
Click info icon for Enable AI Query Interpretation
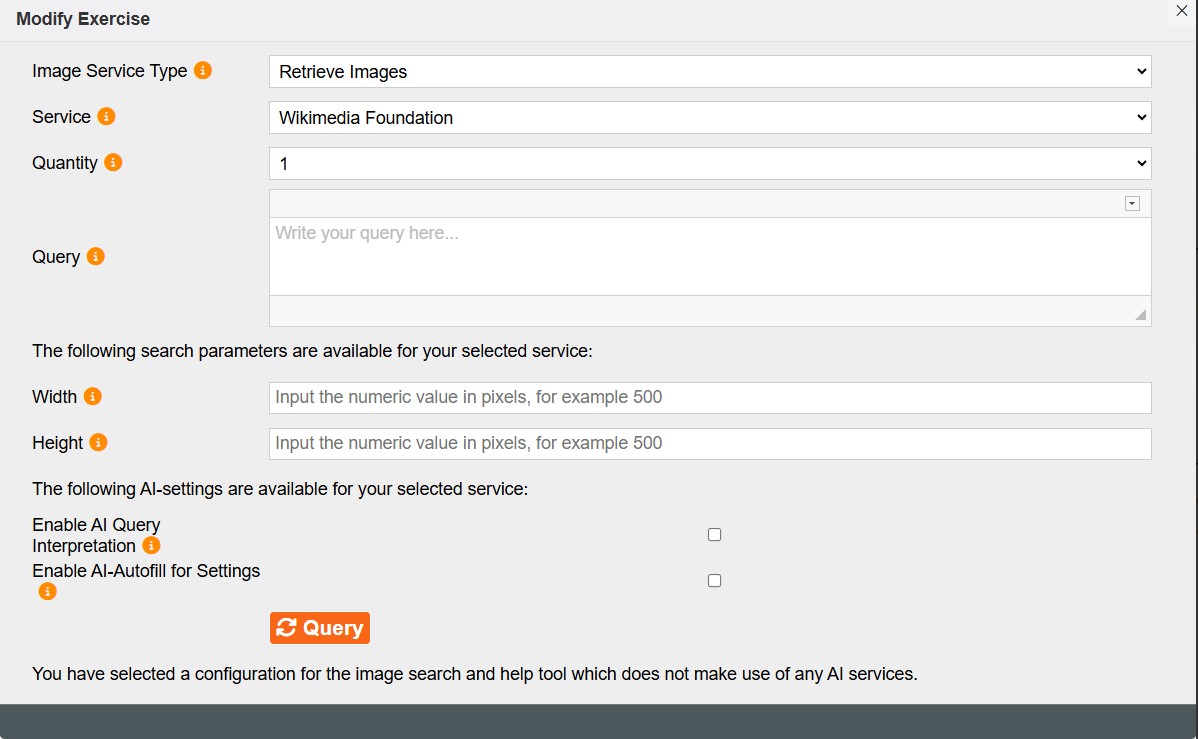click(151, 545)
